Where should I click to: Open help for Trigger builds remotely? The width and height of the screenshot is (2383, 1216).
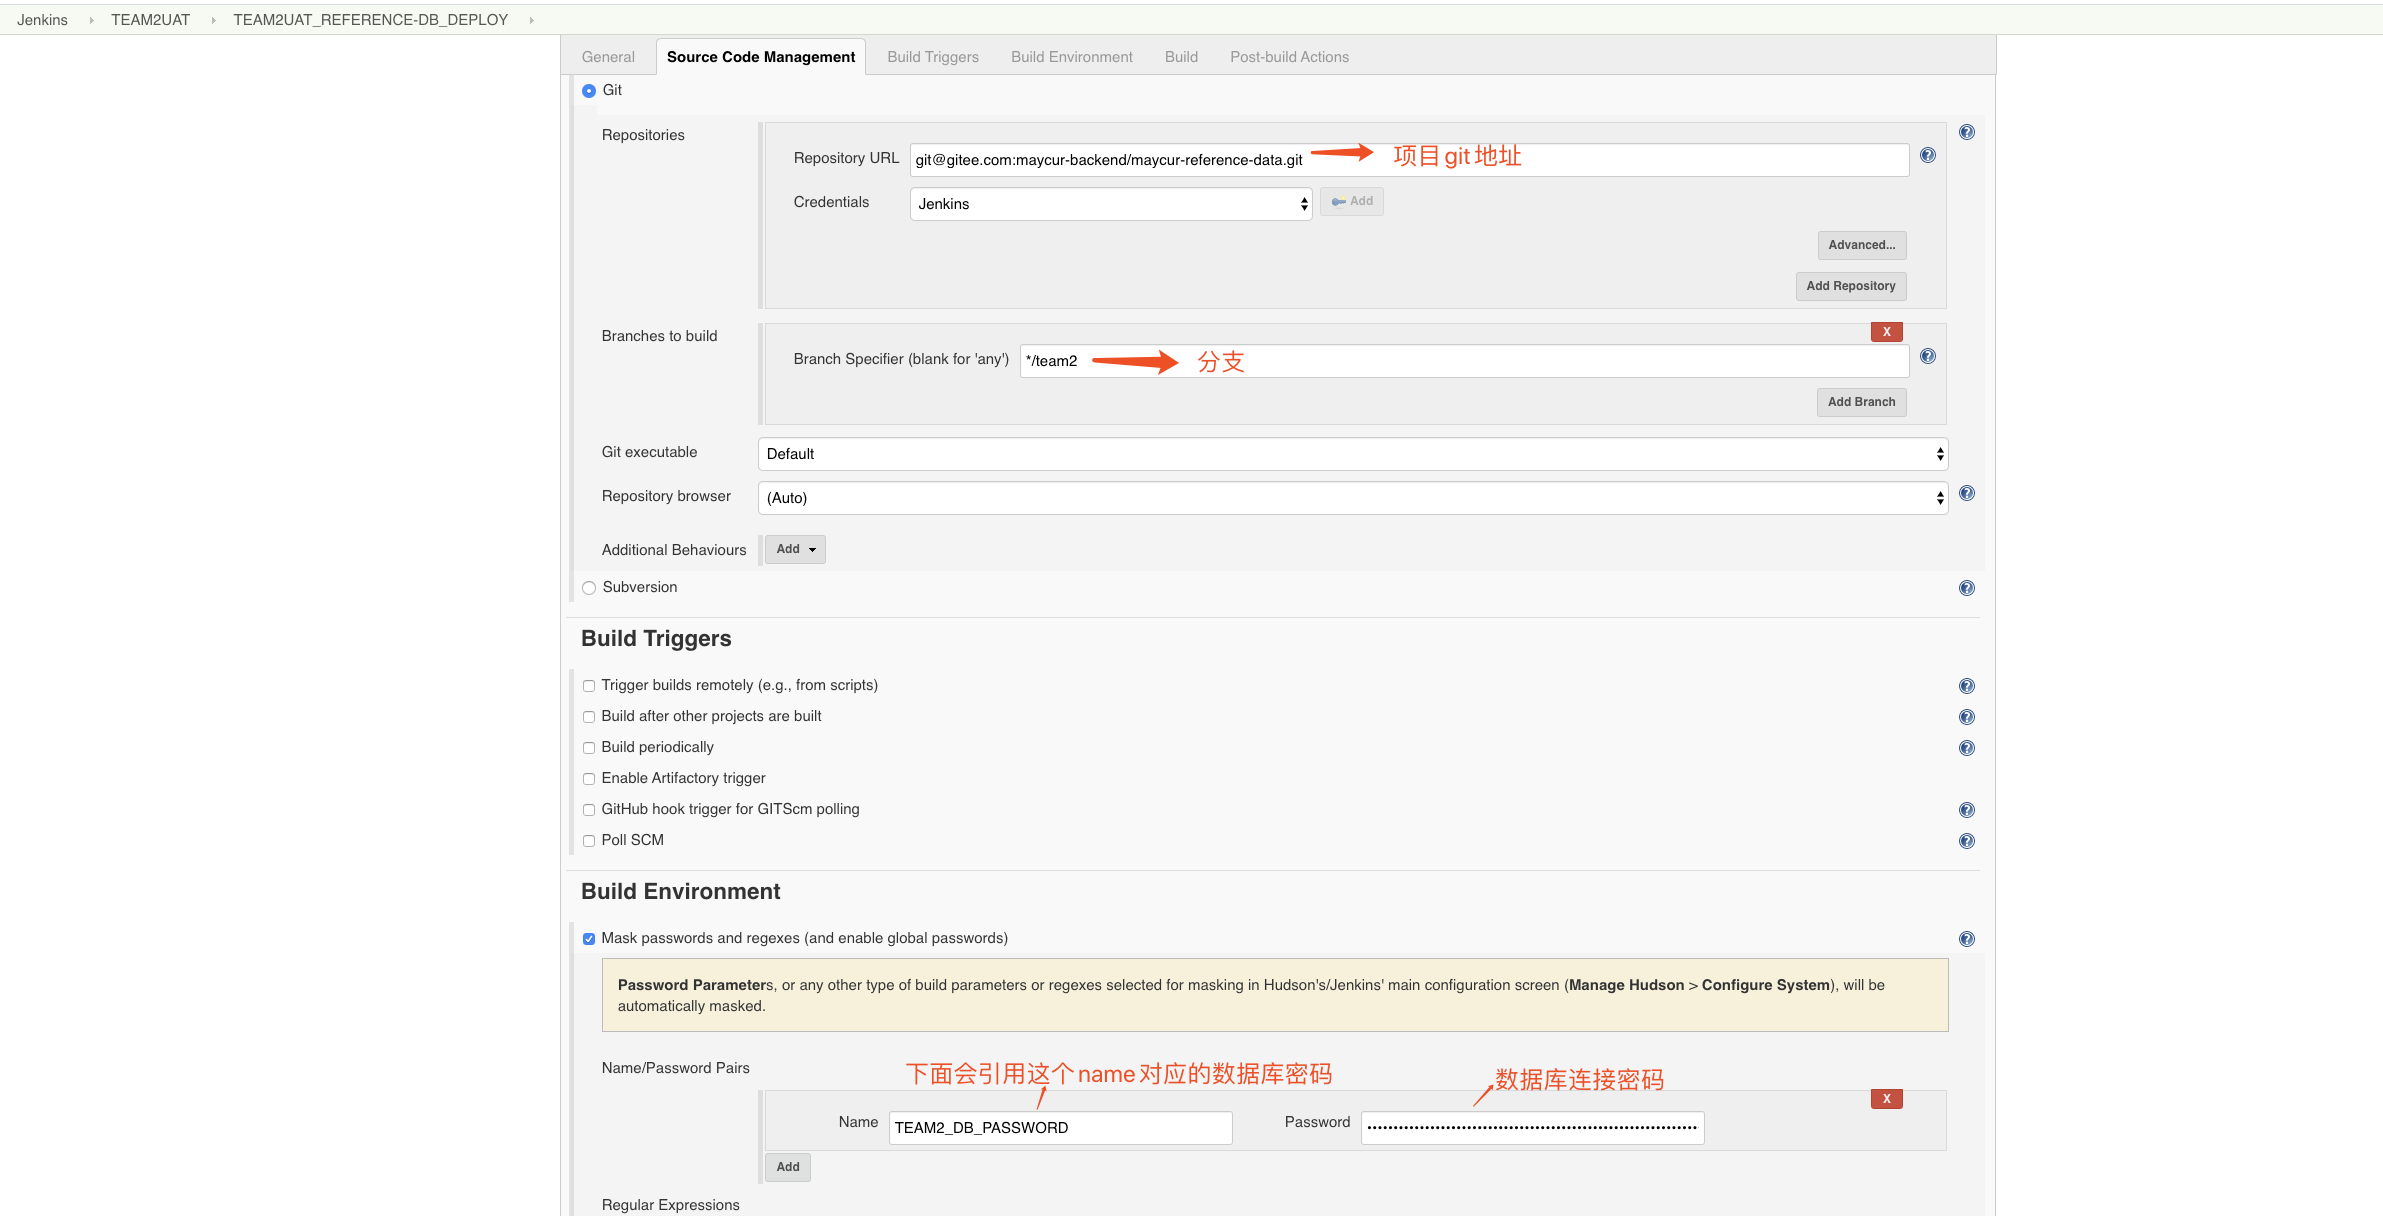pyautogui.click(x=1966, y=686)
